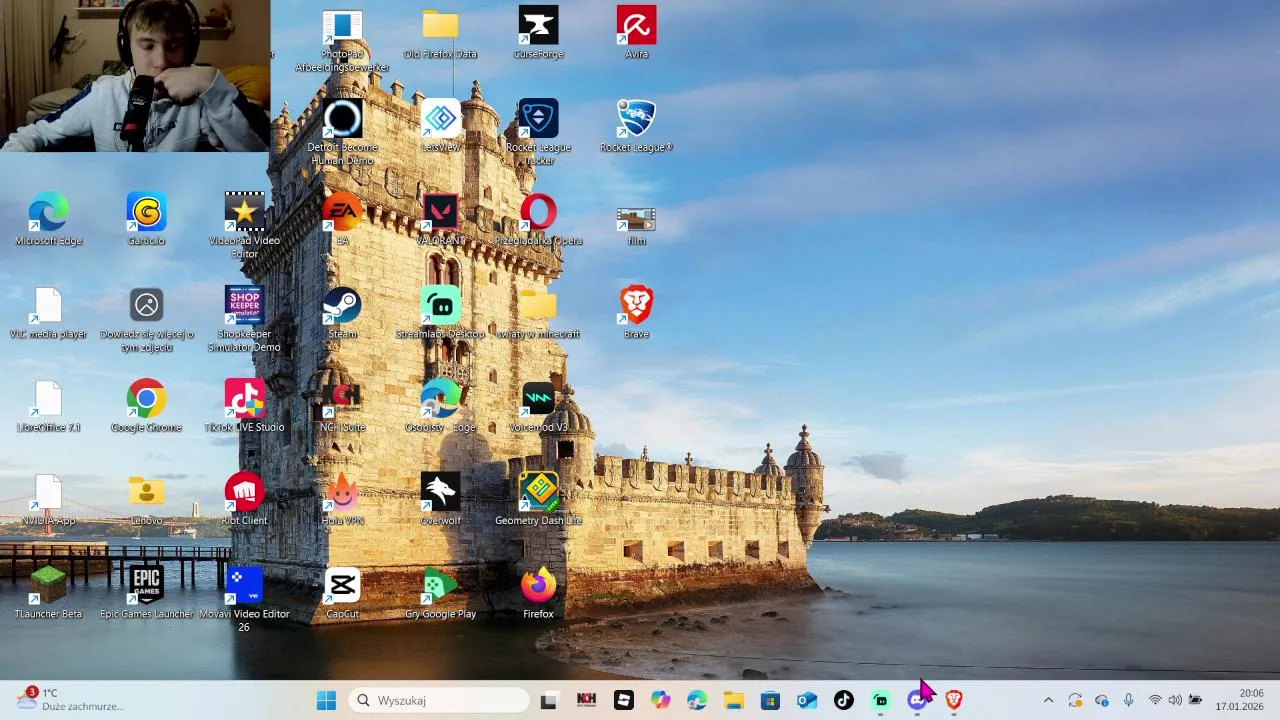Select the Overwolf desktop icon
1280x720 pixels.
tap(440, 499)
